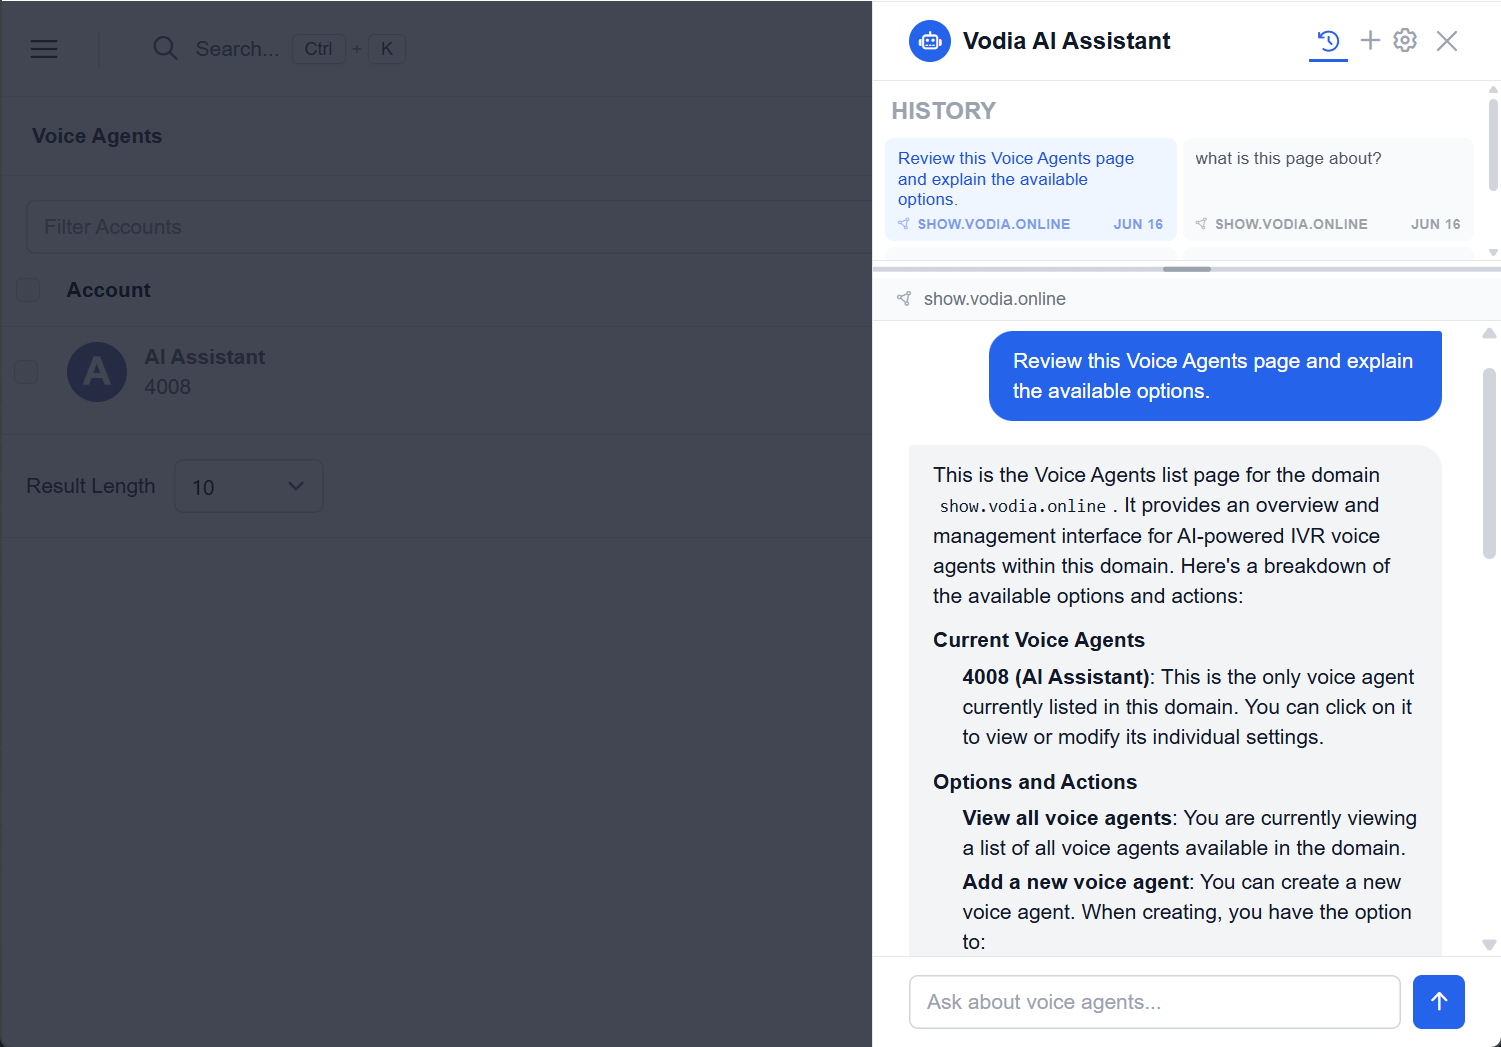Start a new chat with plus icon
Screen dimensions: 1501x1047
(x=1370, y=40)
